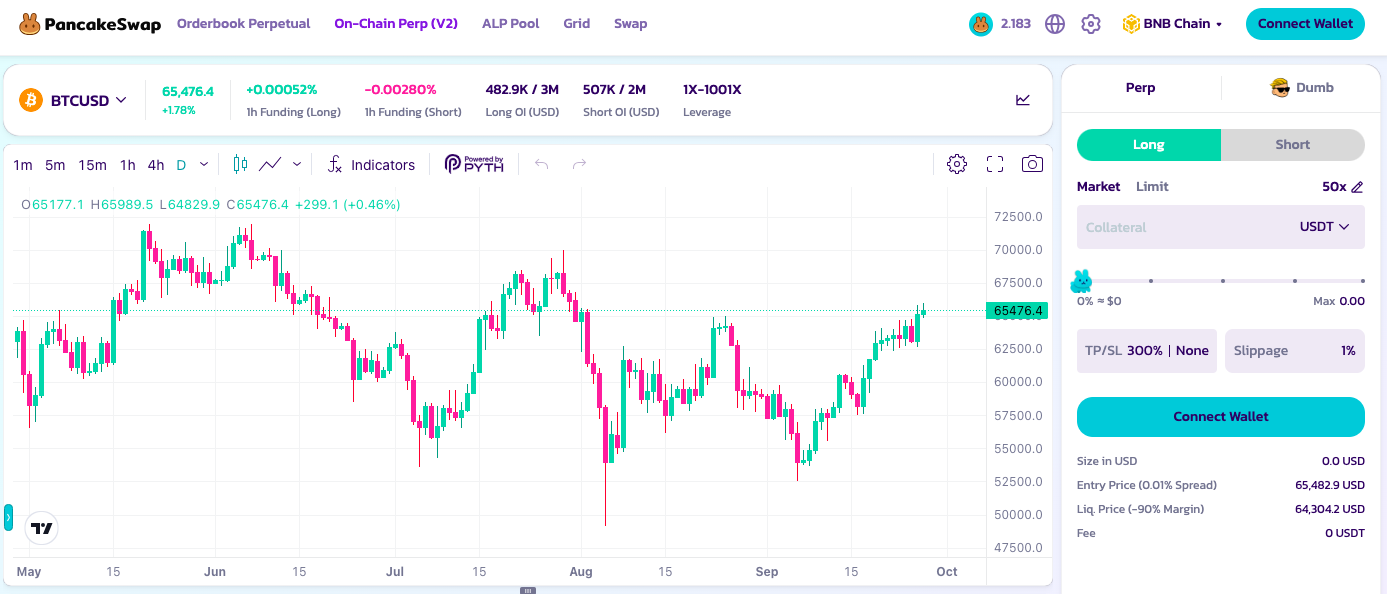Click Connect Wallet in header
Screen dimensions: 1387x594
(1305, 24)
